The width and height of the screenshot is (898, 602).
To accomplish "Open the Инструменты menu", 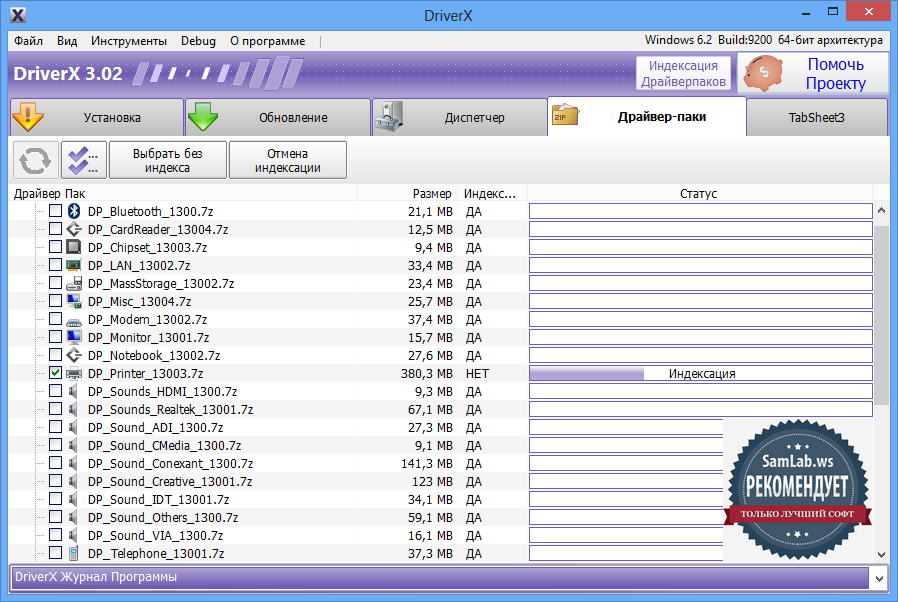I will [128, 41].
